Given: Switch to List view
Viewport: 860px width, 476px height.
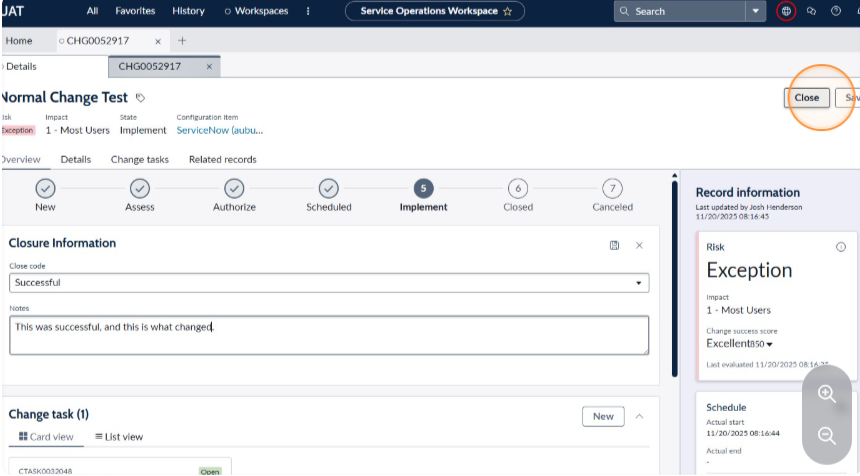Looking at the screenshot, I should coord(119,437).
